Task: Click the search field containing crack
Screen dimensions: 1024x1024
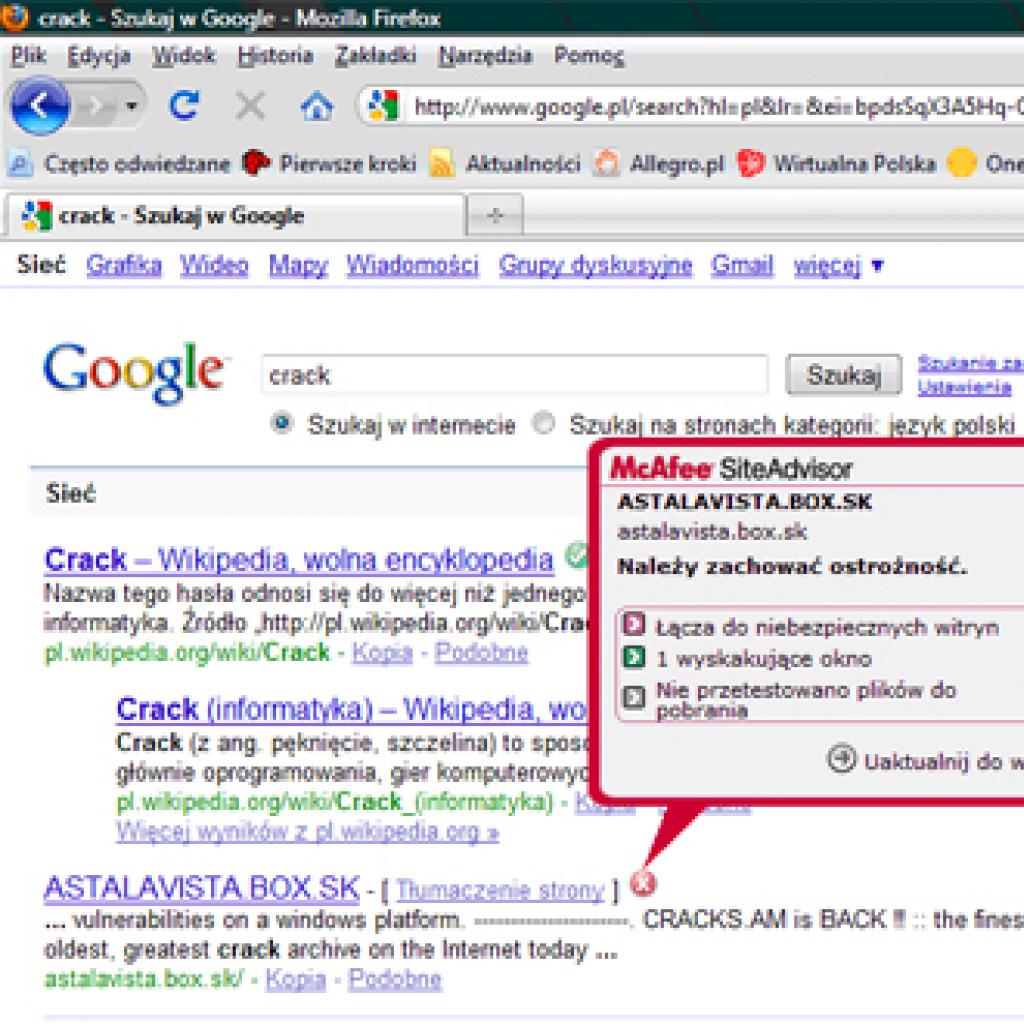Action: point(515,374)
